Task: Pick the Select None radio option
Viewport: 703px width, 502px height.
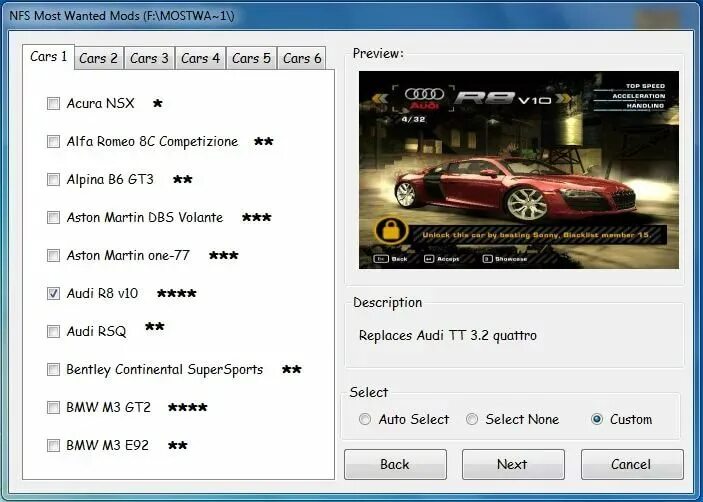Action: 472,419
